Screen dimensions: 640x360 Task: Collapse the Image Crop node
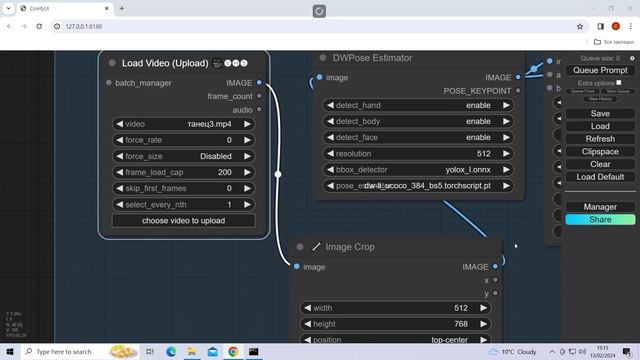pyautogui.click(x=300, y=247)
